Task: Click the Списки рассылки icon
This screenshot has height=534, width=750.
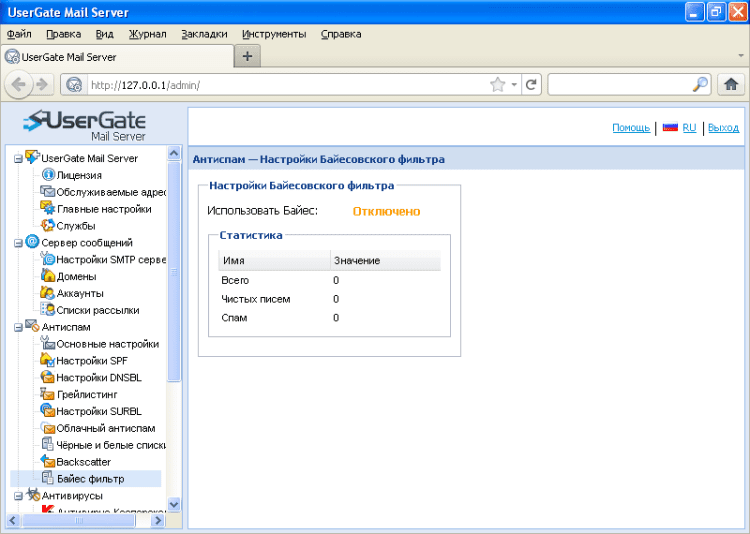Action: point(47,309)
